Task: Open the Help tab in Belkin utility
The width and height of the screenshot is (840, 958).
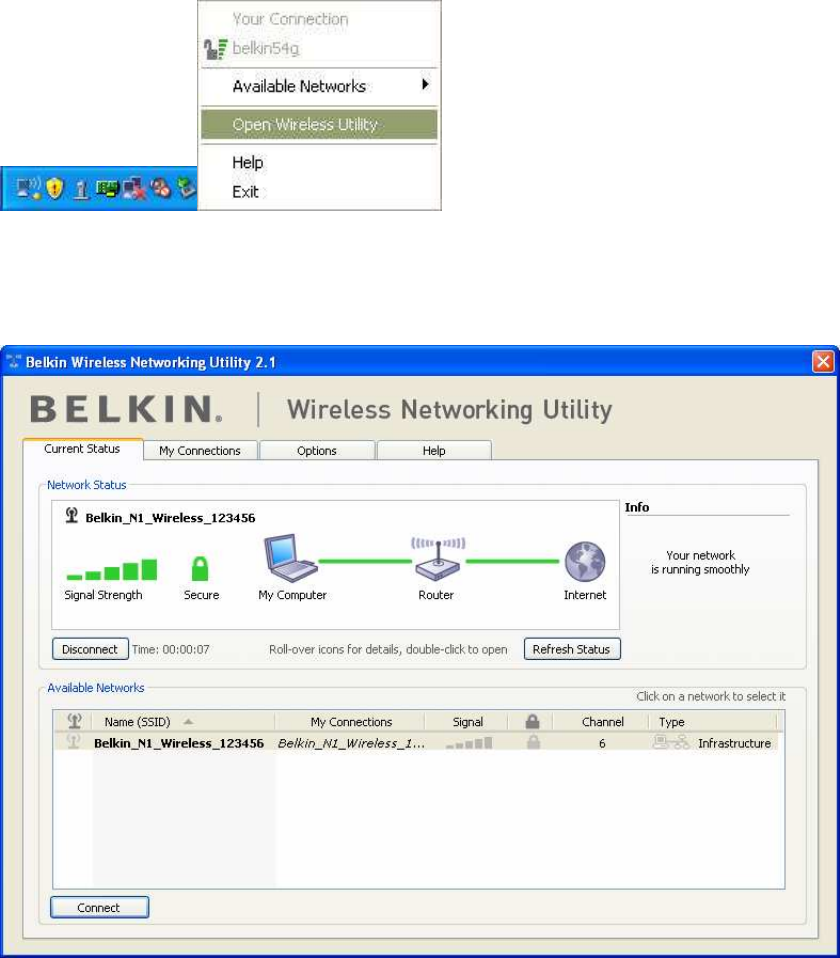Action: [x=434, y=451]
